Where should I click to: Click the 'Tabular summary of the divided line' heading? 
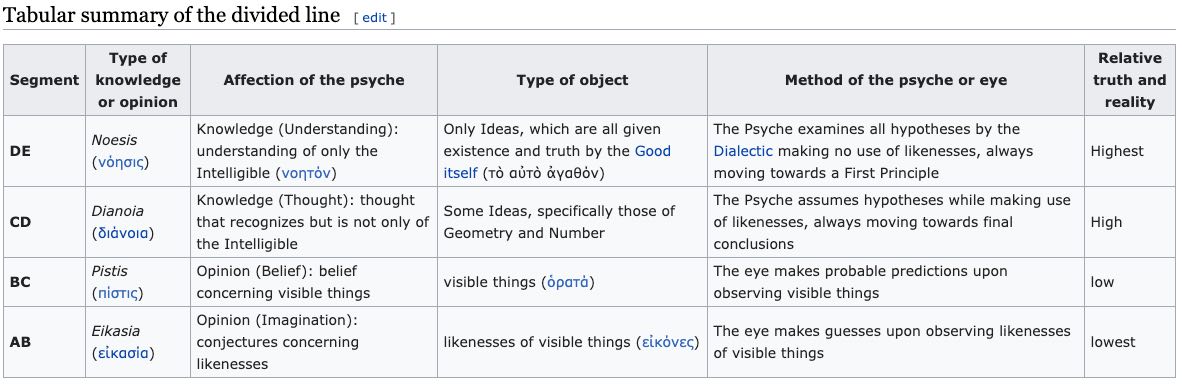coord(172,14)
